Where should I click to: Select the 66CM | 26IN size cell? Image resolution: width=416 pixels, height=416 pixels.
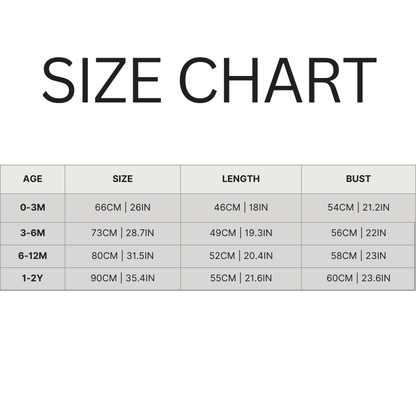pos(123,208)
